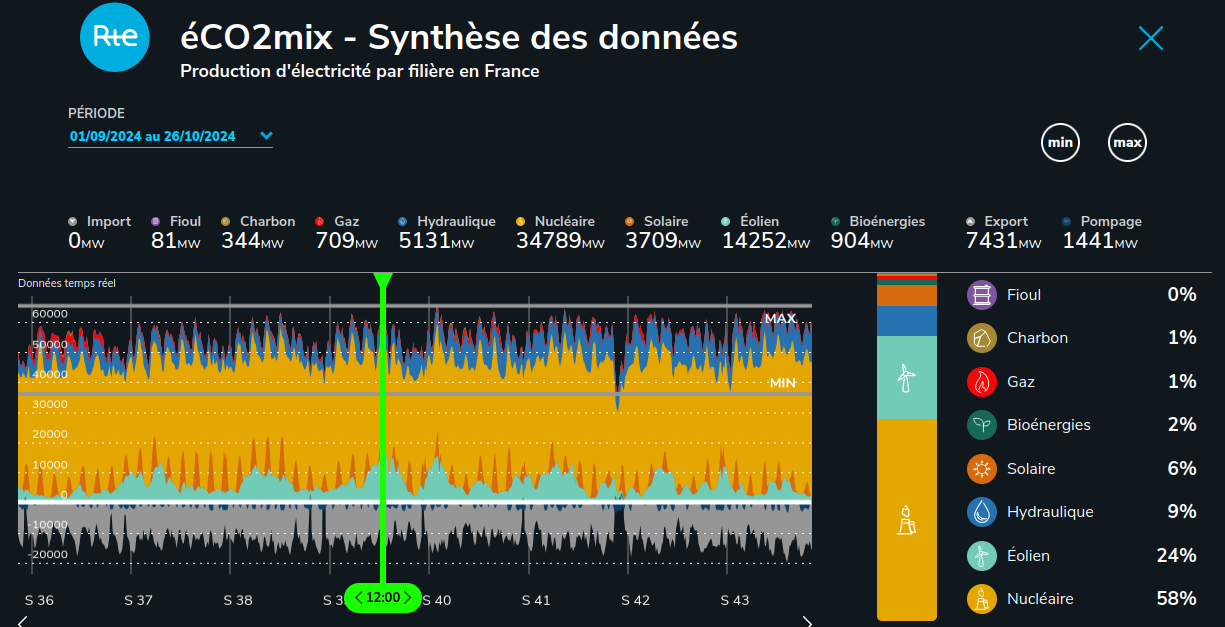The image size is (1225, 627).
Task: Toggle the Bioénergies series legend dot
Action: coord(835,221)
